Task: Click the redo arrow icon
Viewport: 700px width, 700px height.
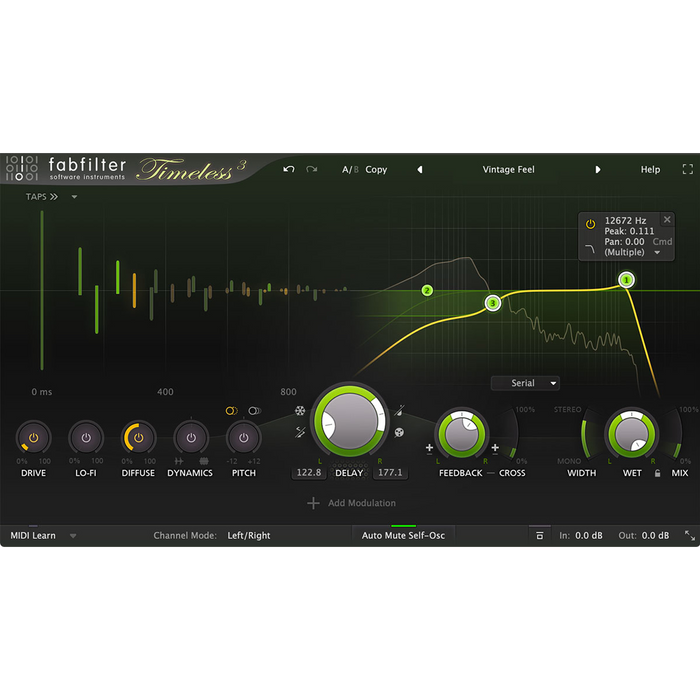Action: 312,169
